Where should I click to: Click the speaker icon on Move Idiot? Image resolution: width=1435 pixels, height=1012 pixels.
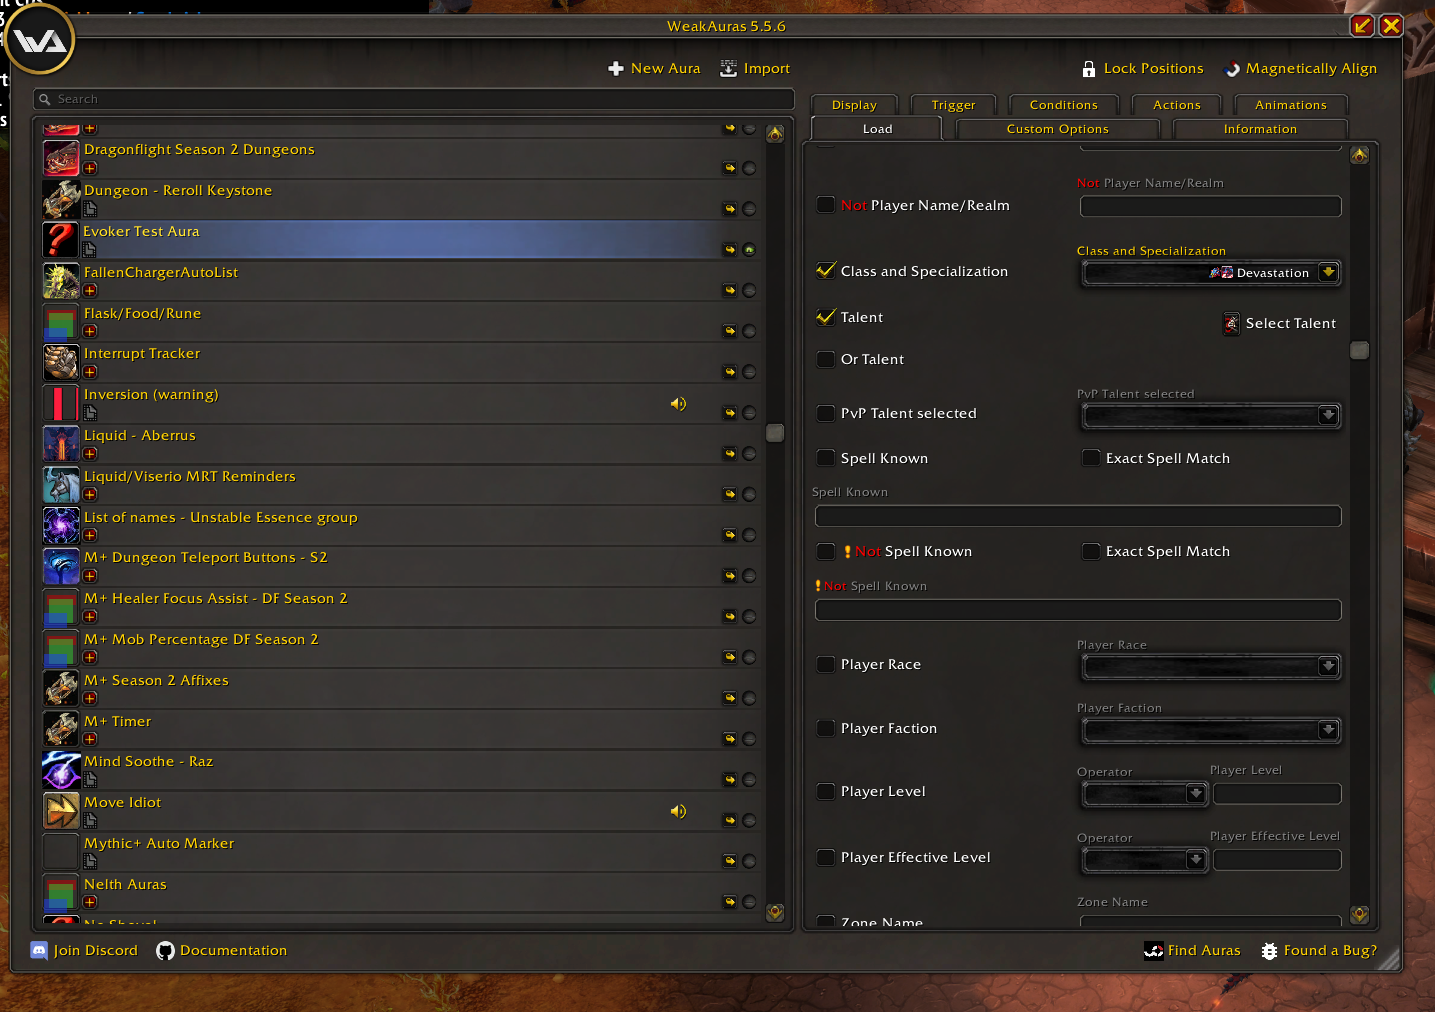[x=678, y=811]
